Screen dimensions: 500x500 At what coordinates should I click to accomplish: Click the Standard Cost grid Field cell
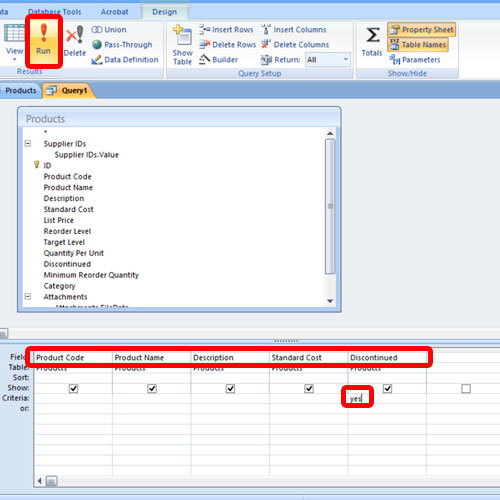click(309, 357)
